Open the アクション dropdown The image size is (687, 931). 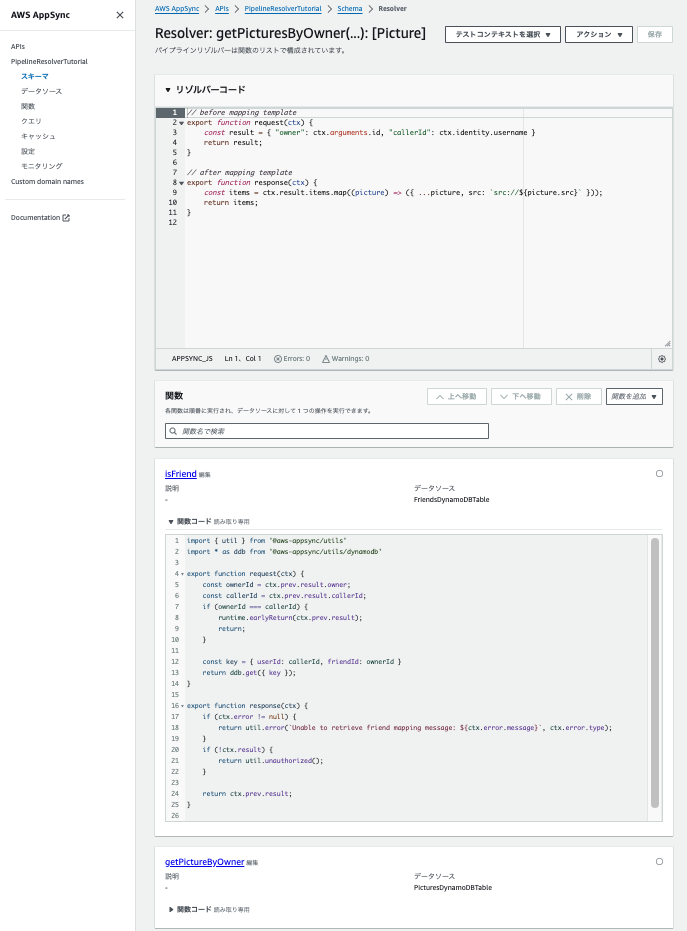point(598,33)
